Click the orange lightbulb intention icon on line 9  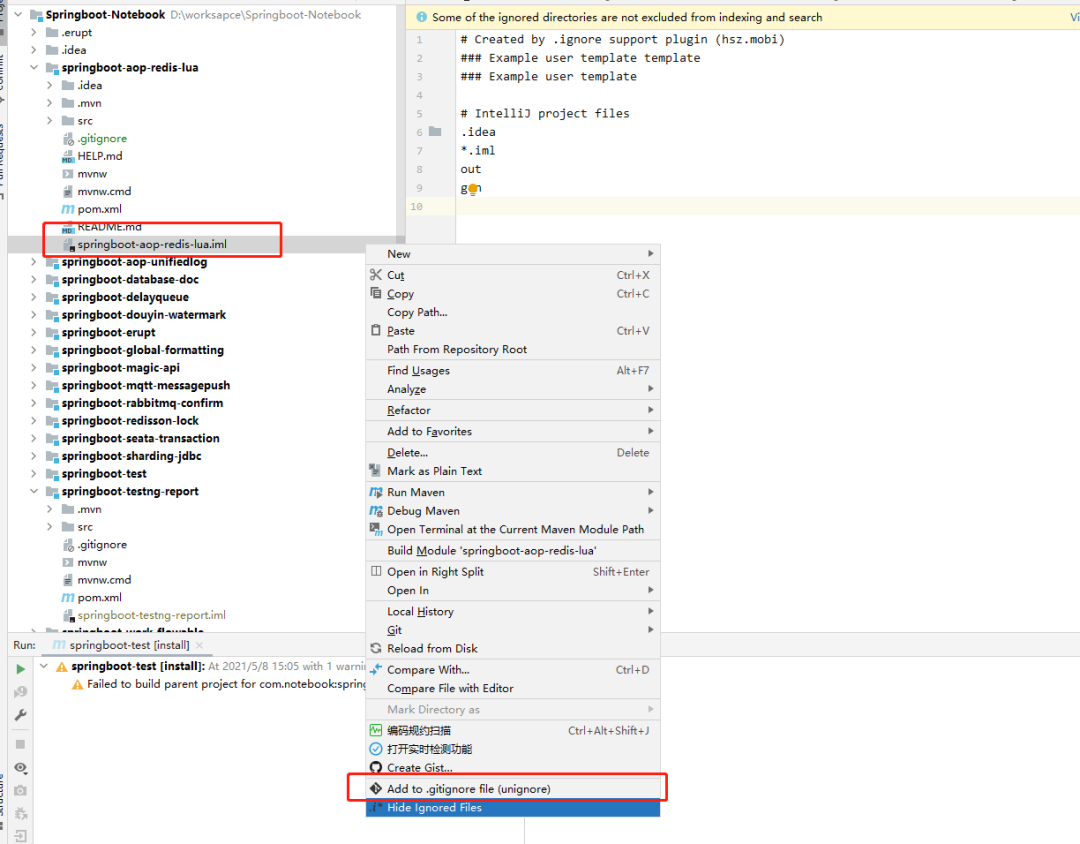[472, 189]
